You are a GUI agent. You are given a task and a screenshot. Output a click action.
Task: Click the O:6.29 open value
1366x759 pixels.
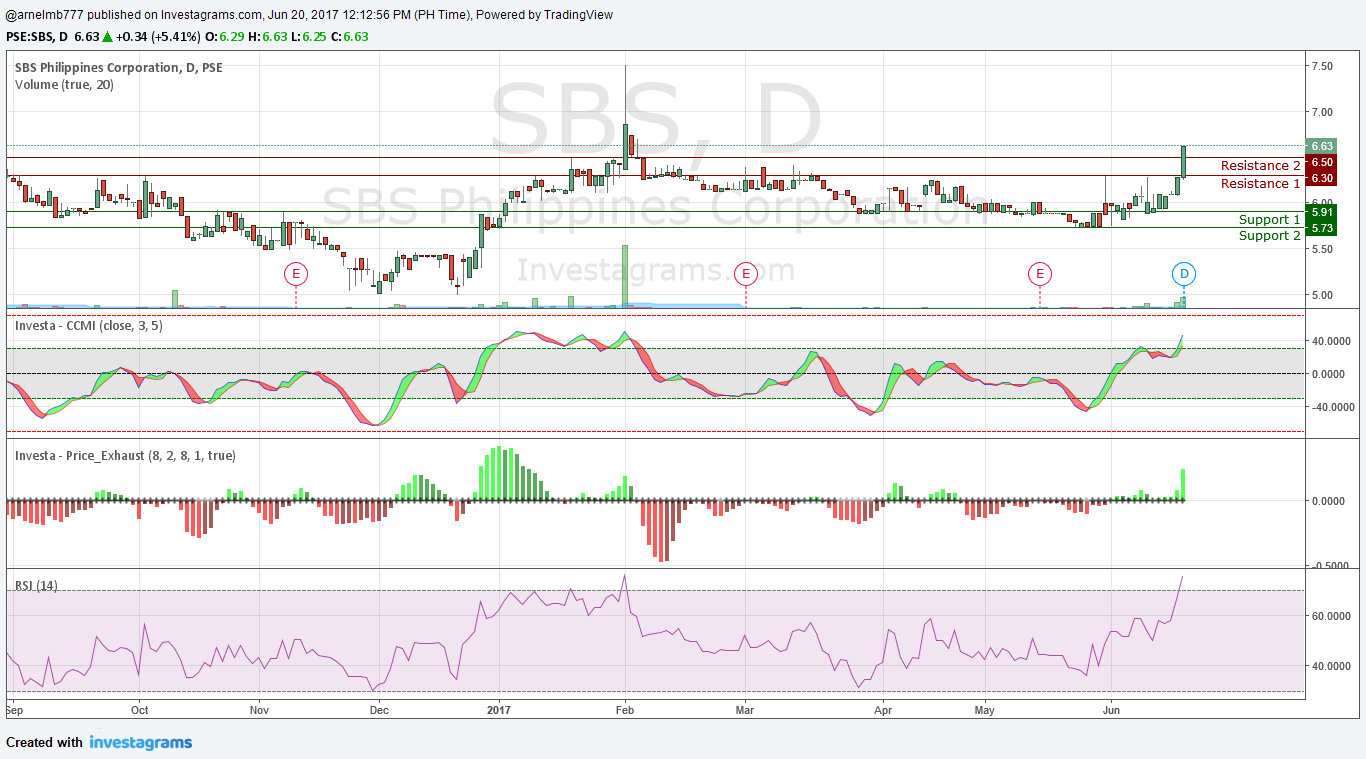point(223,37)
